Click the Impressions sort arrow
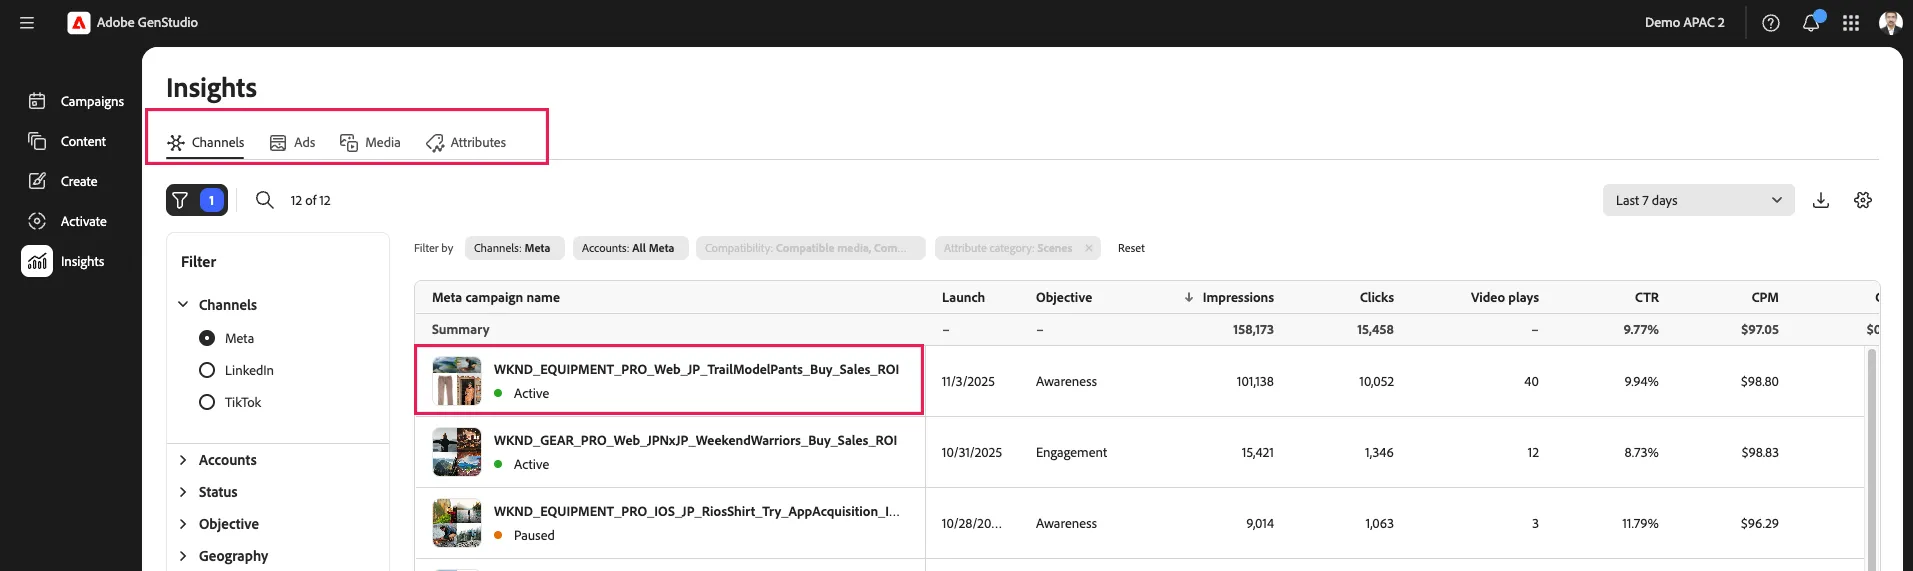The width and height of the screenshot is (1913, 571). 1189,297
